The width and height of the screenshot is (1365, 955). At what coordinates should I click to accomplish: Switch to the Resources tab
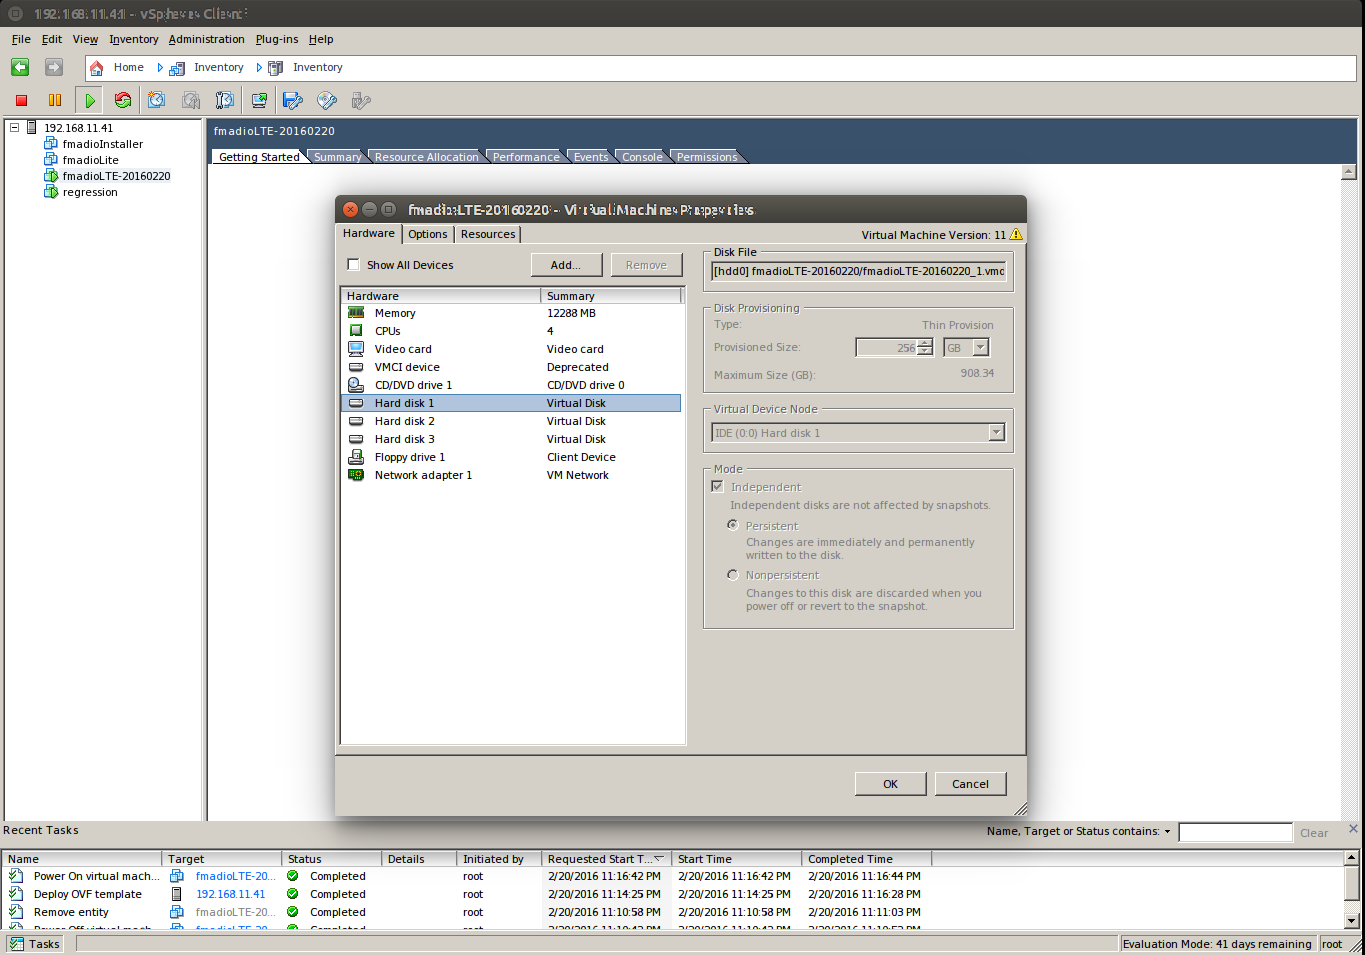488,234
